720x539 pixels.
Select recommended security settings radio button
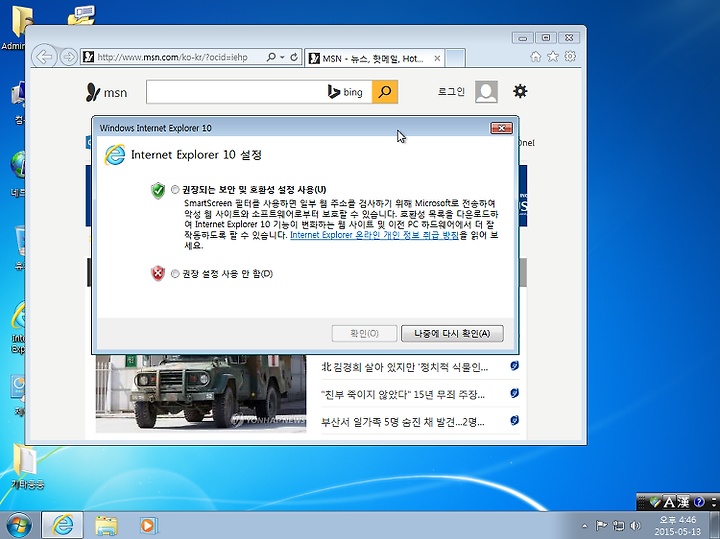coord(175,190)
